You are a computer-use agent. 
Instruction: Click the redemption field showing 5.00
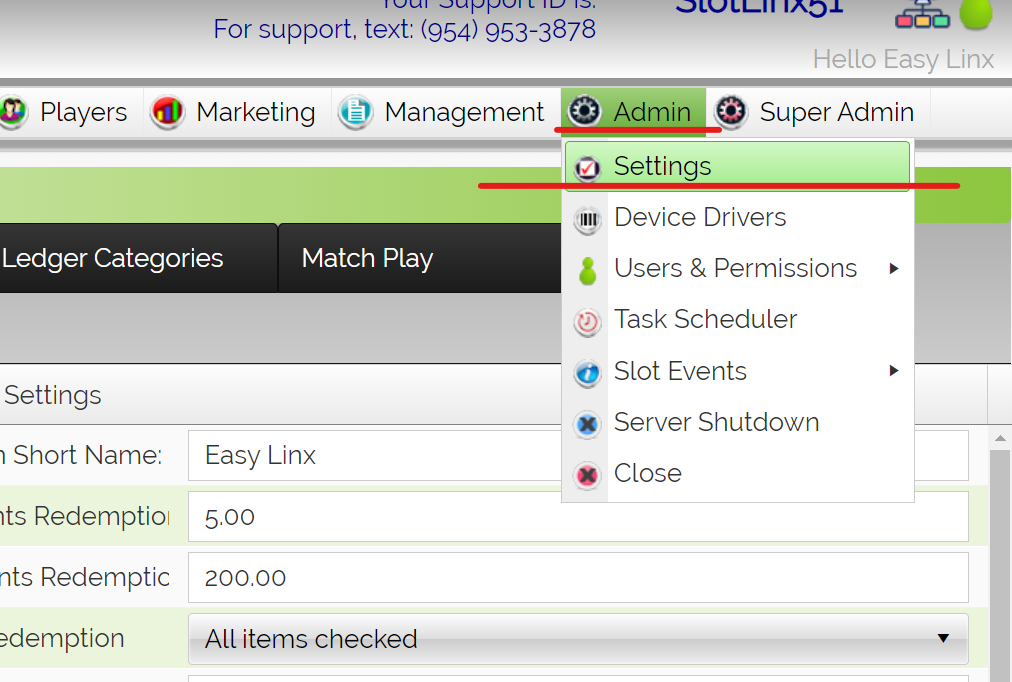[578, 517]
